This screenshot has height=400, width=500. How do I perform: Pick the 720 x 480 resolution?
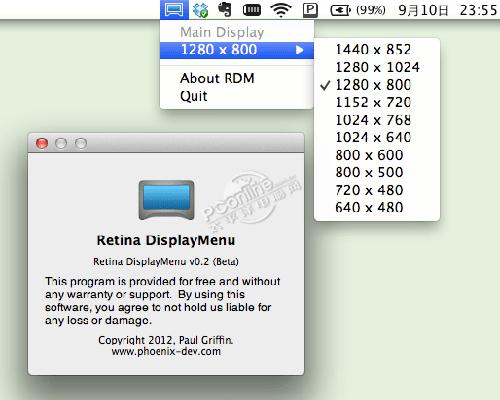pyautogui.click(x=377, y=190)
